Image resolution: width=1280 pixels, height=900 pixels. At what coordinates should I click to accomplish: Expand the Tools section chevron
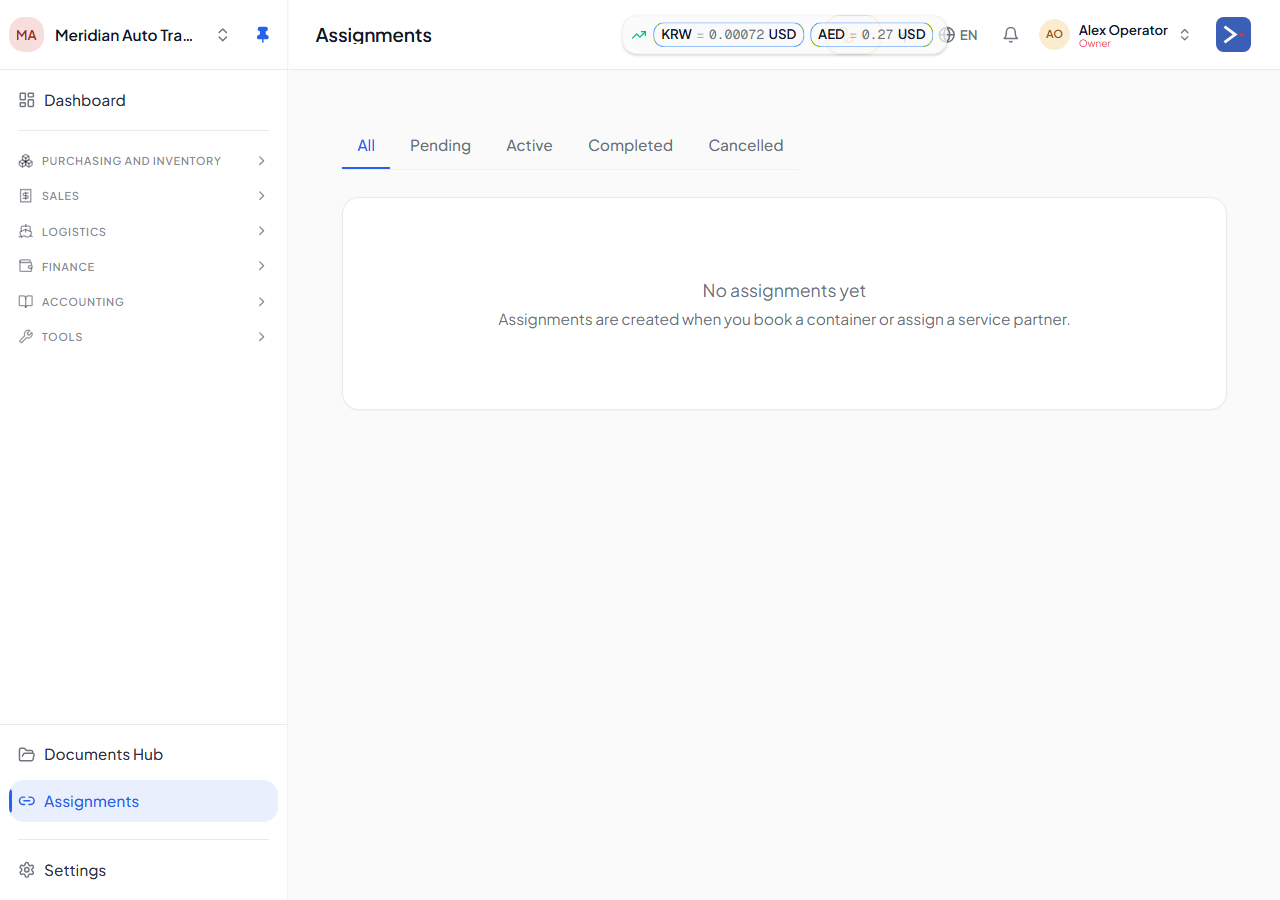(x=261, y=336)
